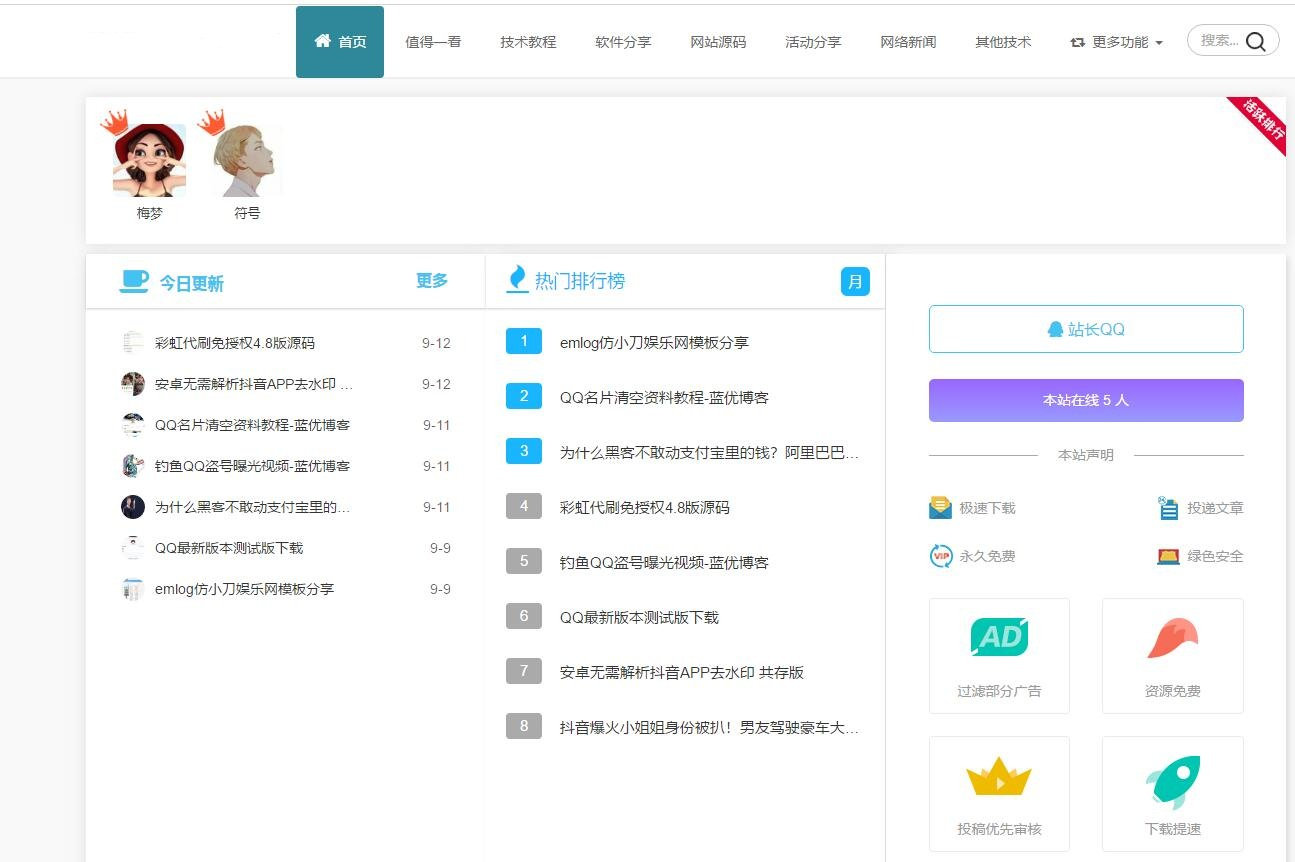Click rank 4 badge in 热门排行榜
Screen dimensions: 1295x862
pyautogui.click(x=524, y=506)
